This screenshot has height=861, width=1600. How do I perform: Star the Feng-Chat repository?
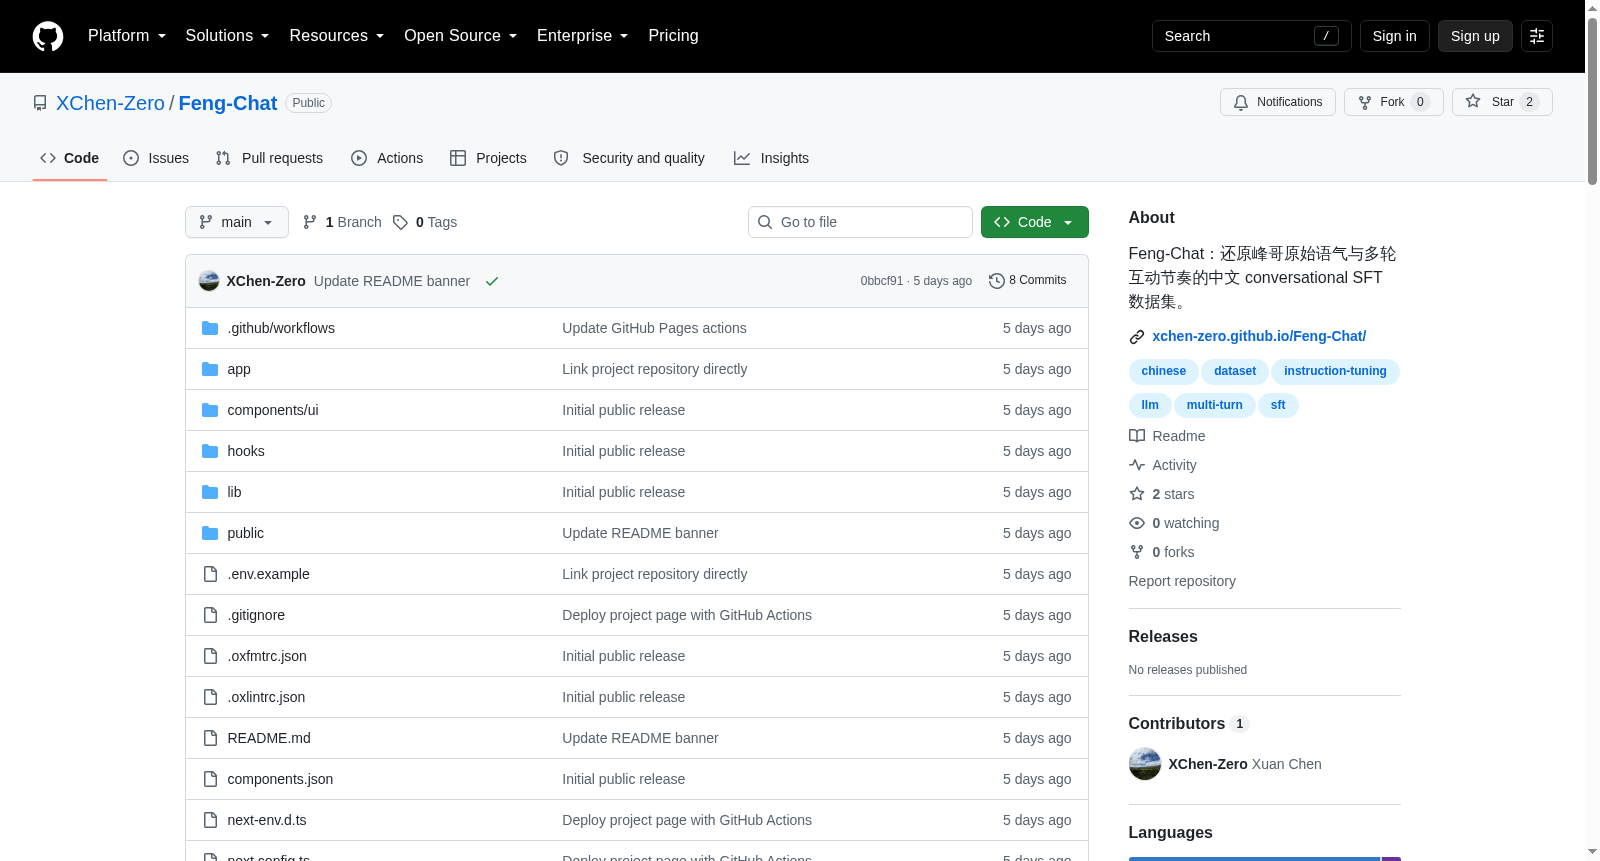coord(1502,102)
